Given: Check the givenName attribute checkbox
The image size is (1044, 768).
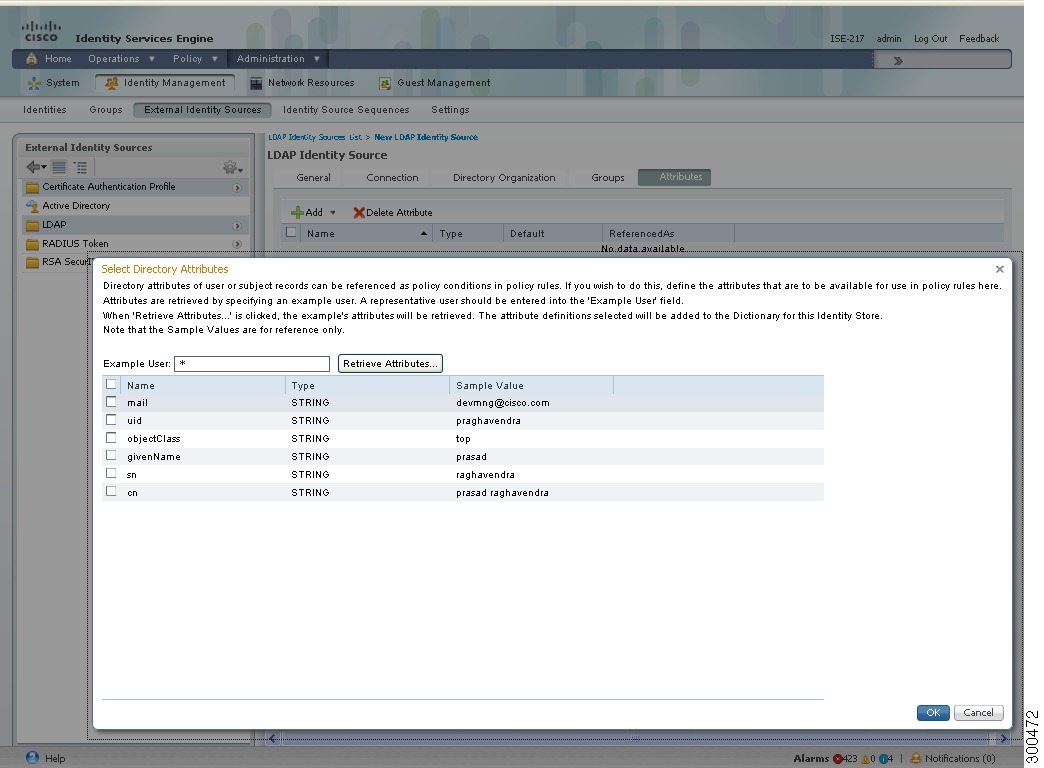Looking at the screenshot, I should 111,456.
